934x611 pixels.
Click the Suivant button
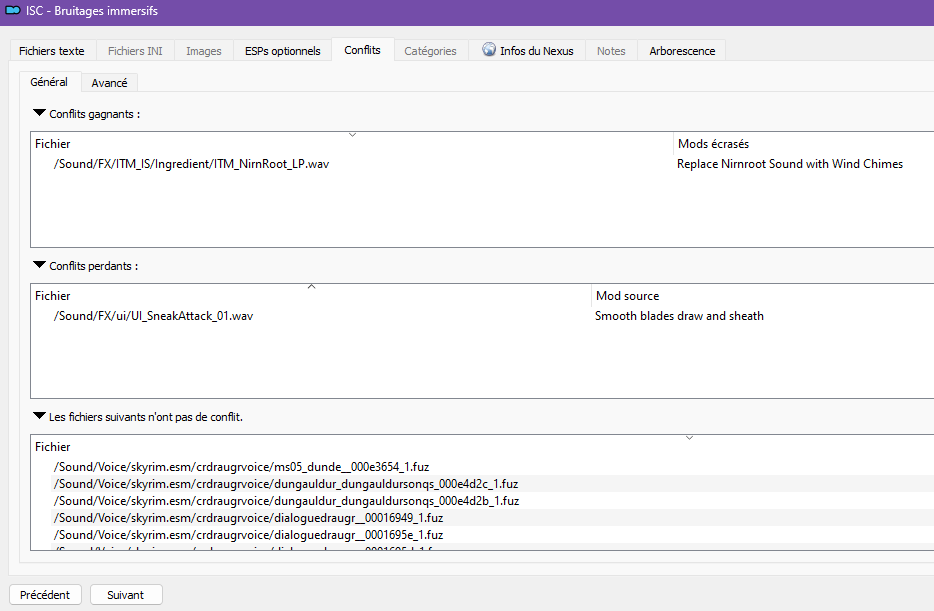coord(126,594)
